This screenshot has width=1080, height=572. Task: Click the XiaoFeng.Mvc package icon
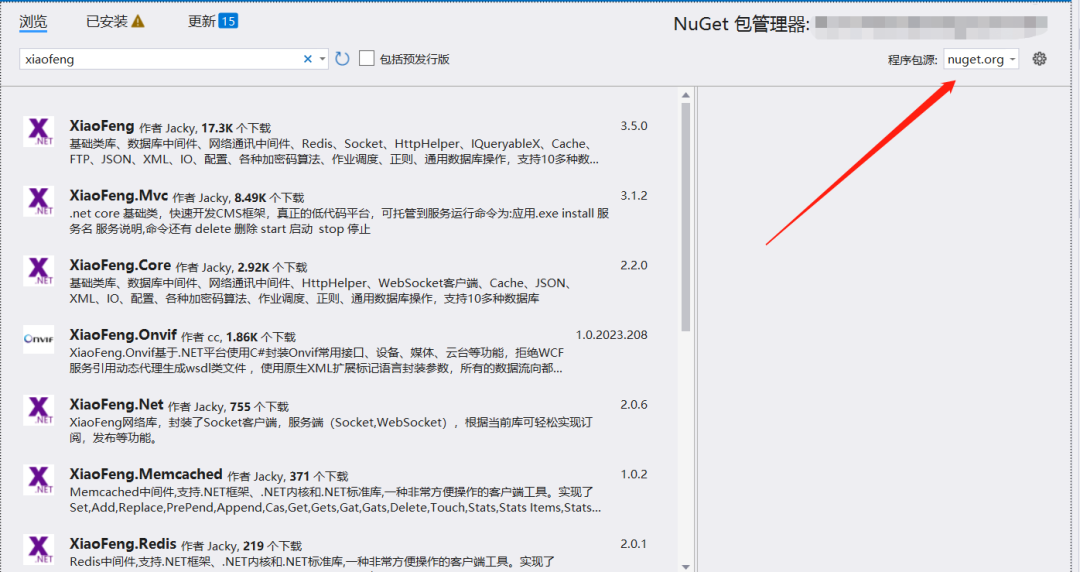coord(39,201)
